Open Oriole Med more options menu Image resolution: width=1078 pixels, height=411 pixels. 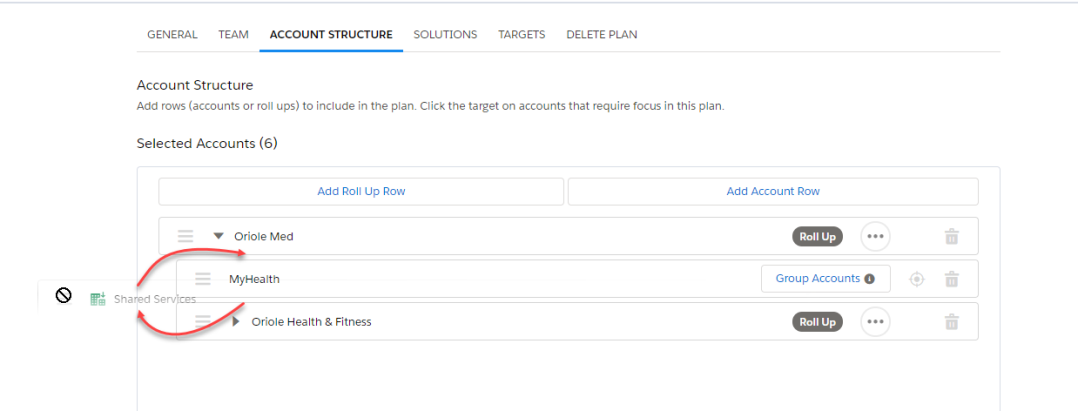pyautogui.click(x=875, y=236)
